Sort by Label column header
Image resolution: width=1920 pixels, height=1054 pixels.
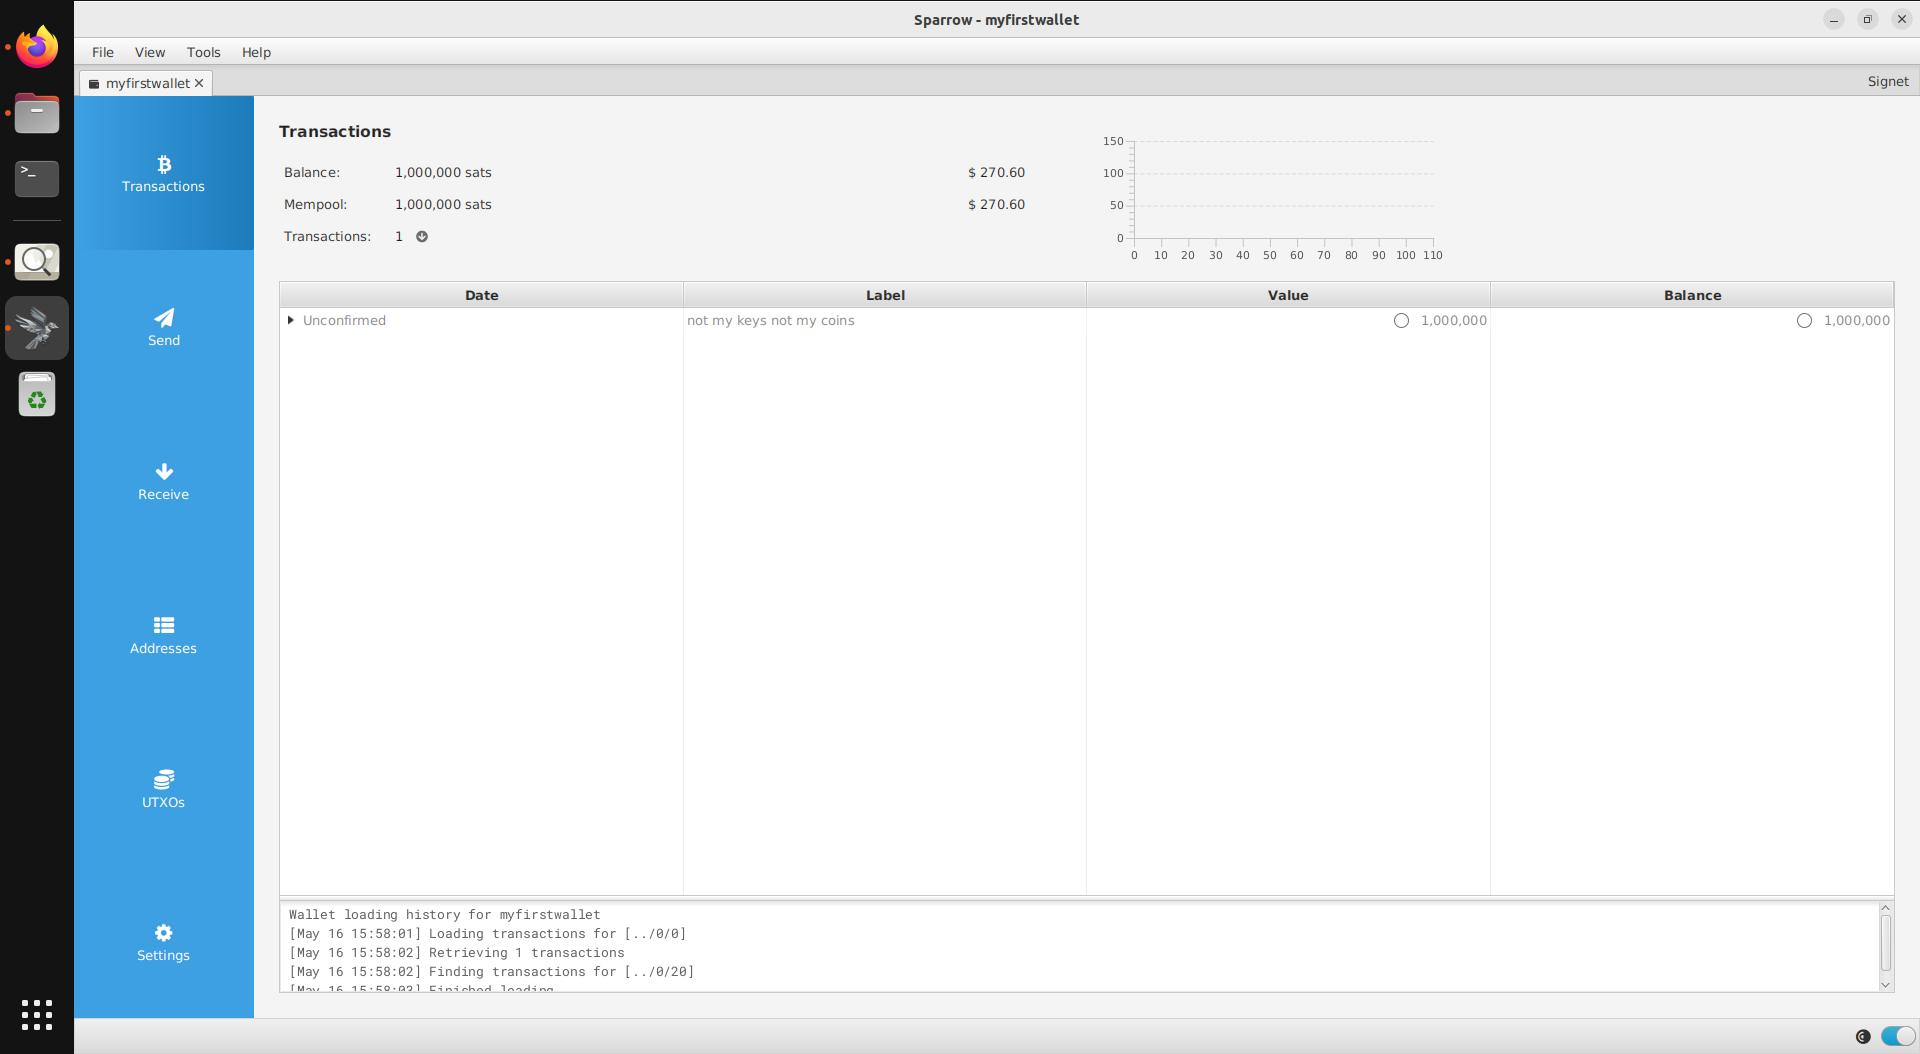pos(885,295)
